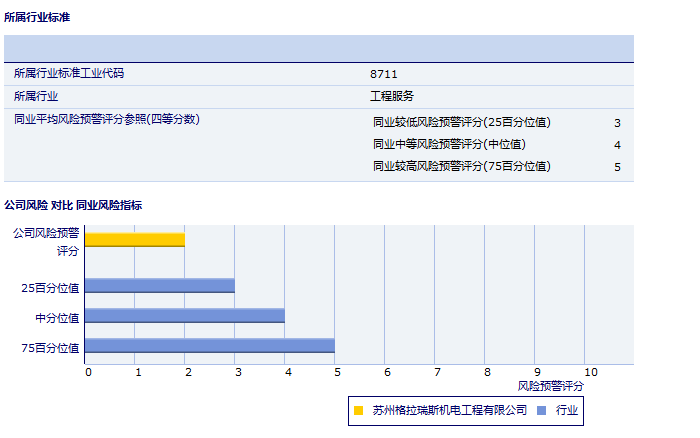The height and width of the screenshot is (438, 700).
Task: Click the light blue table header bar
Action: tap(319, 48)
